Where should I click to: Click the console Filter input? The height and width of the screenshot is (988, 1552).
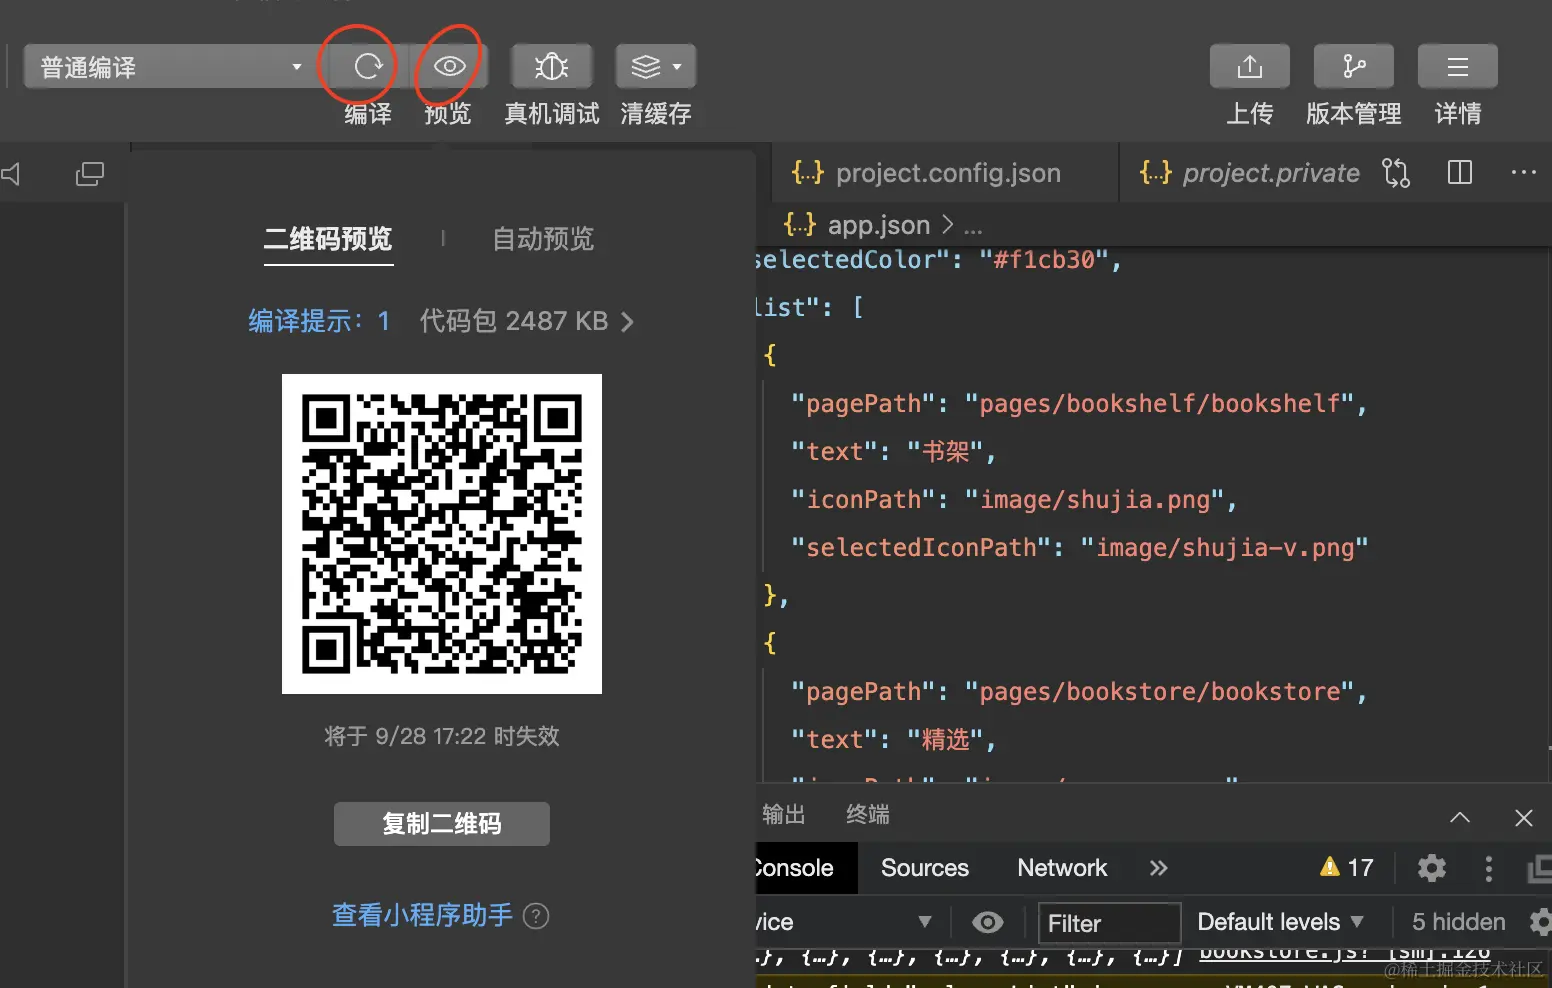click(1110, 923)
